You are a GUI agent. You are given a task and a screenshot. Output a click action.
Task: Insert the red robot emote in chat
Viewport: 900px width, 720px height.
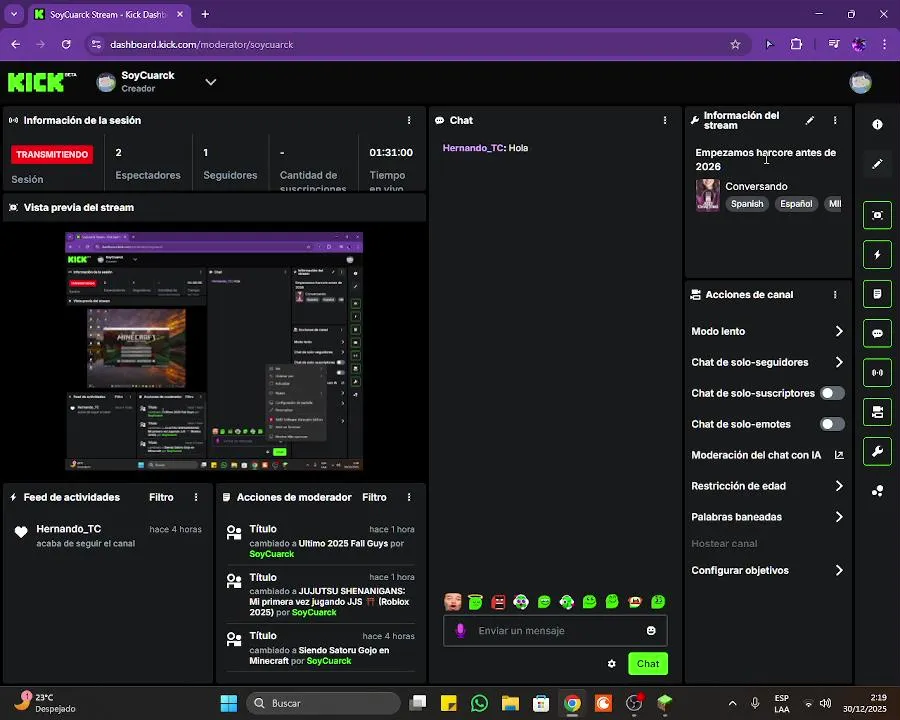(498, 602)
